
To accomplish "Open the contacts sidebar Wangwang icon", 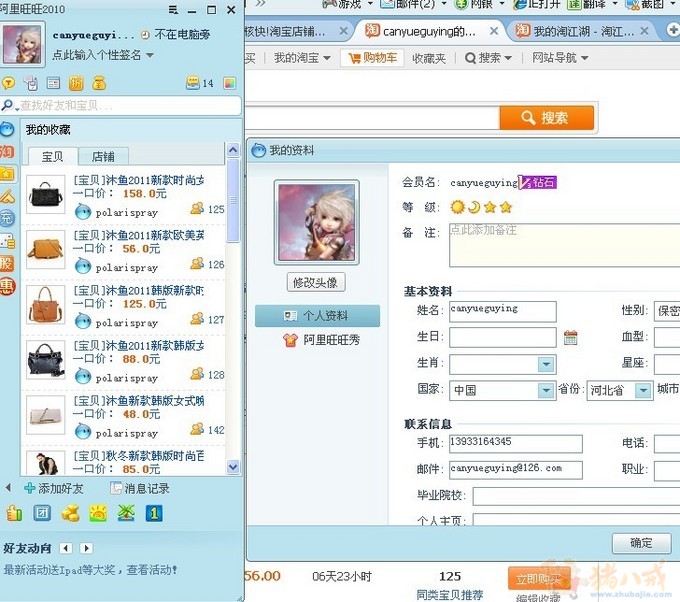I will coord(7,129).
